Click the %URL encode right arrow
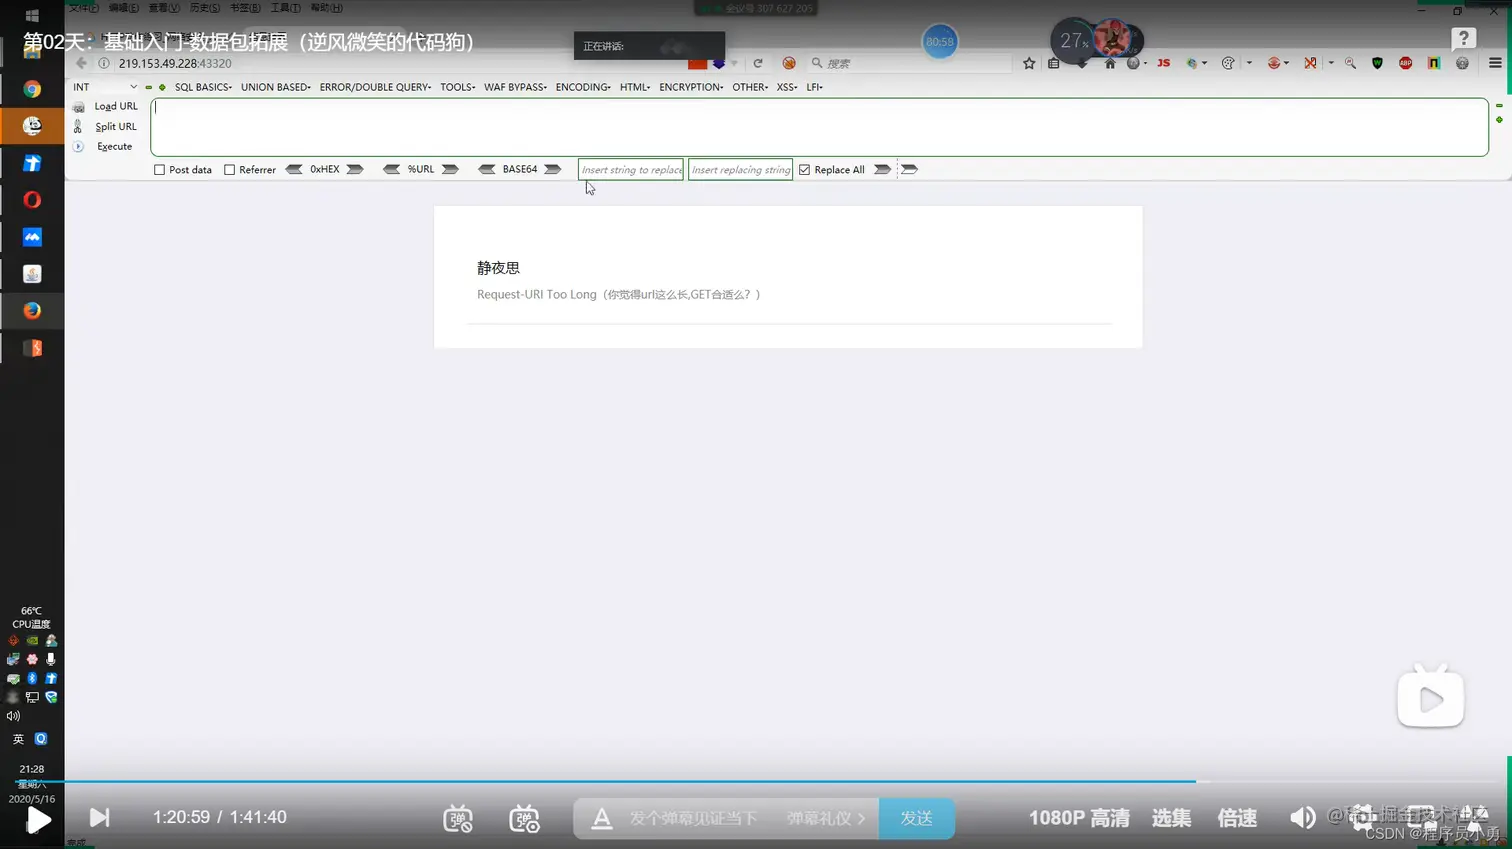 tap(450, 169)
